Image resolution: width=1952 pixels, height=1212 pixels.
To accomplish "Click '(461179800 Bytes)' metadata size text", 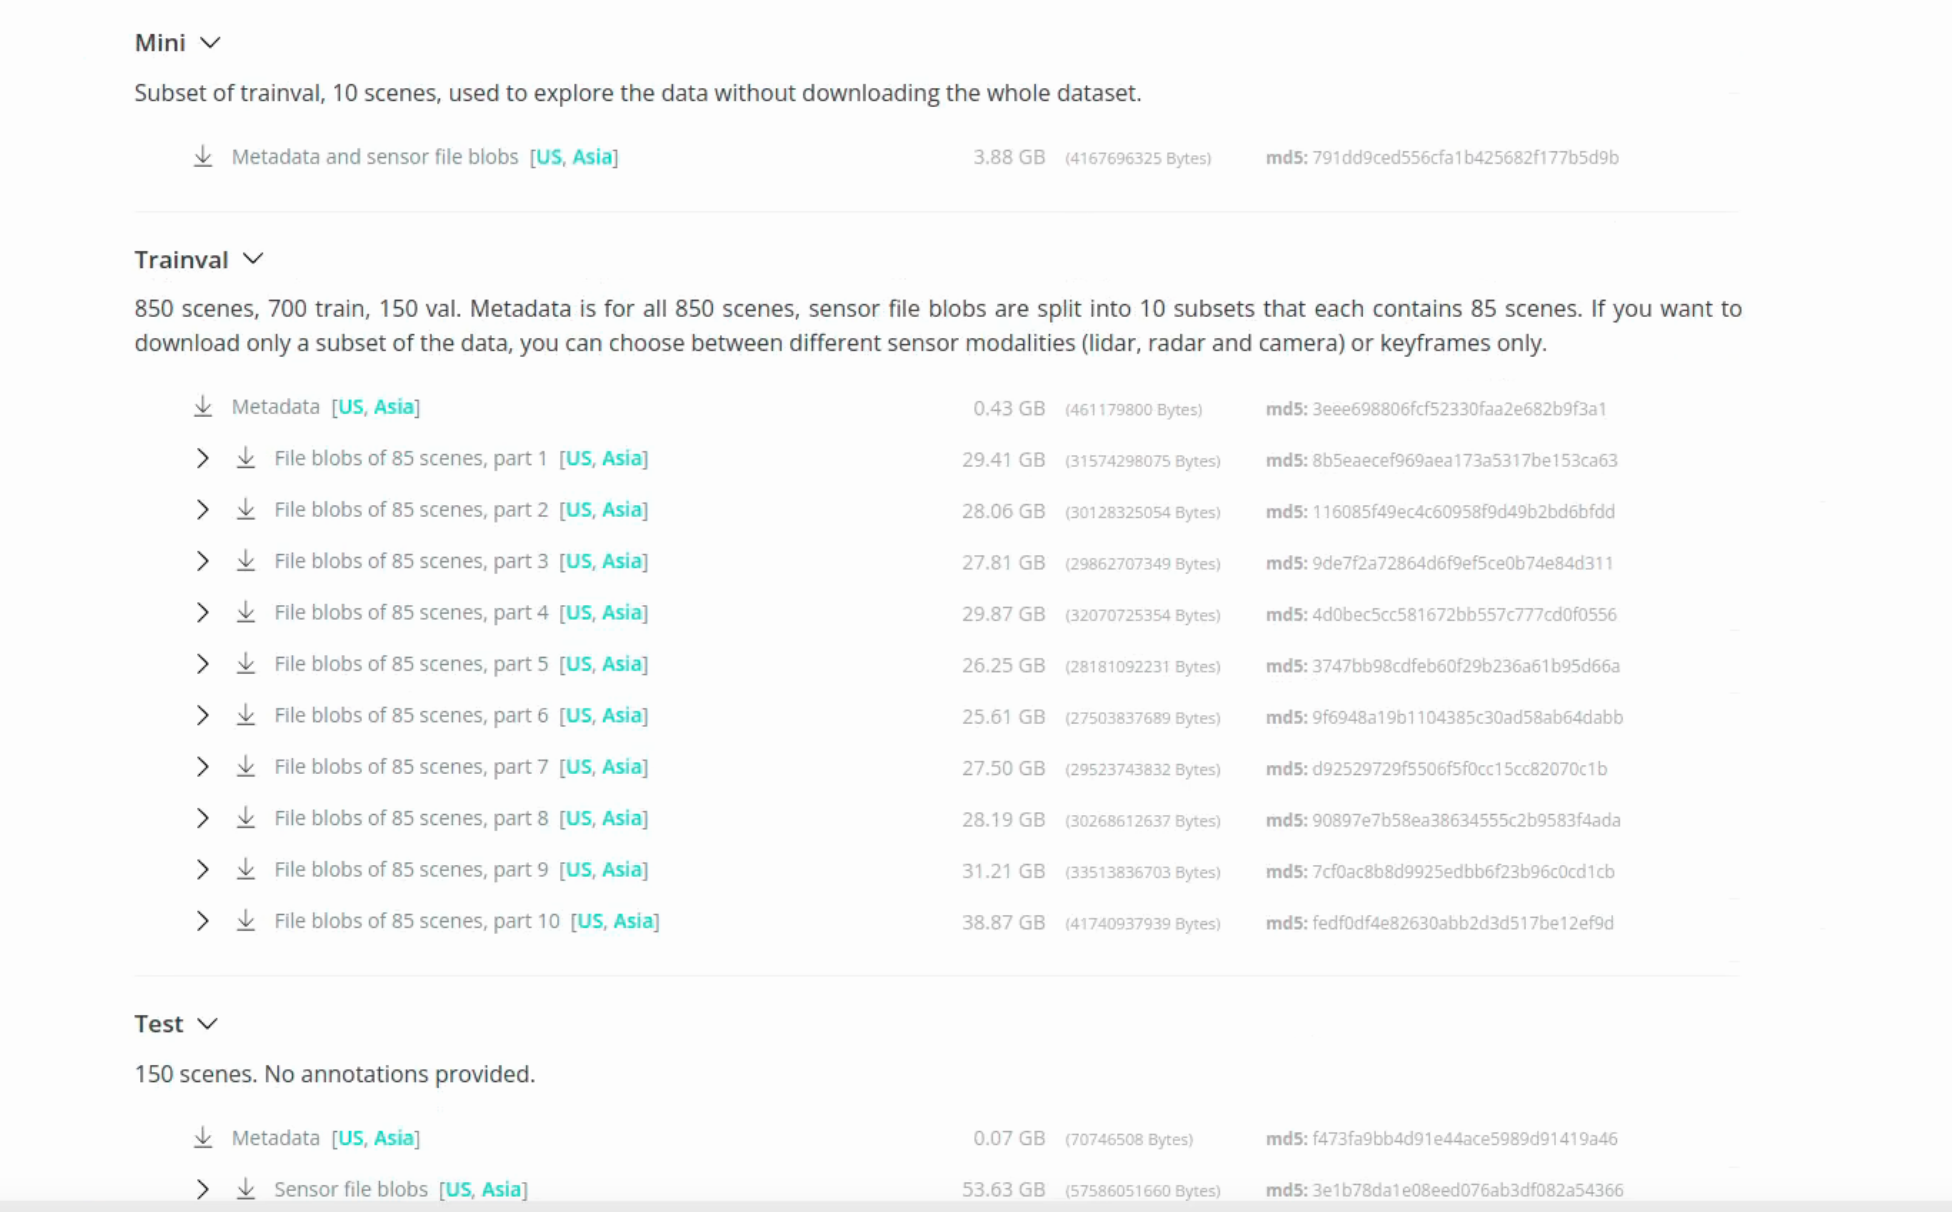I will click(1134, 409).
